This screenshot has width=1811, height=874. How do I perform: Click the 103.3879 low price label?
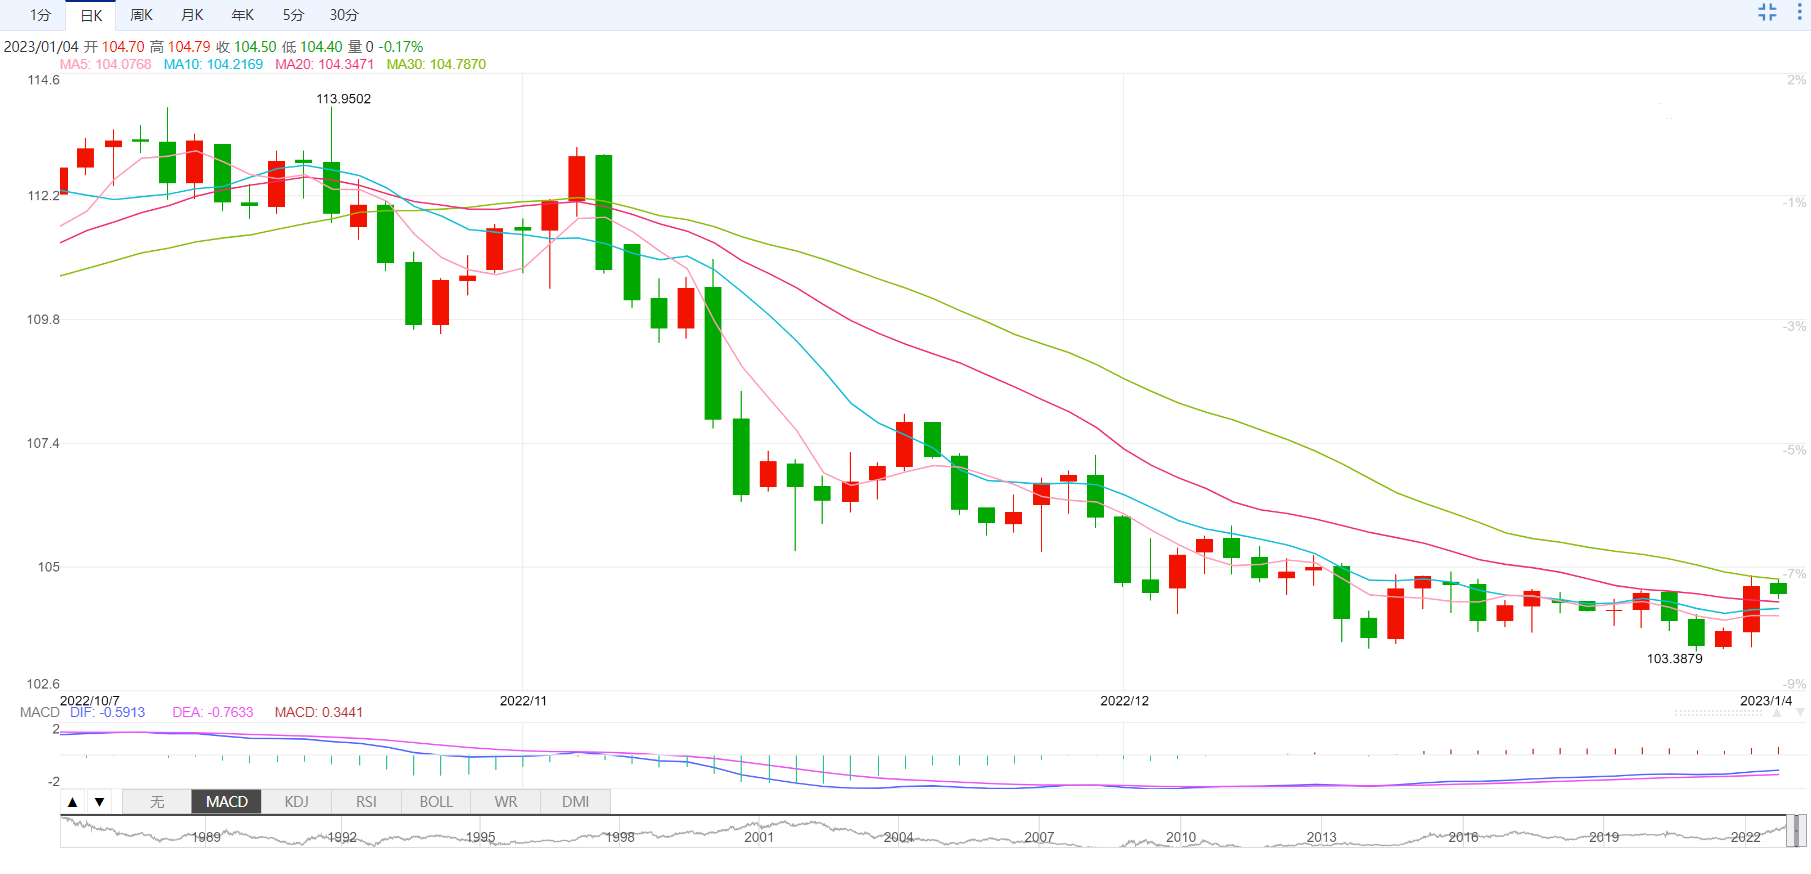[x=1674, y=659]
